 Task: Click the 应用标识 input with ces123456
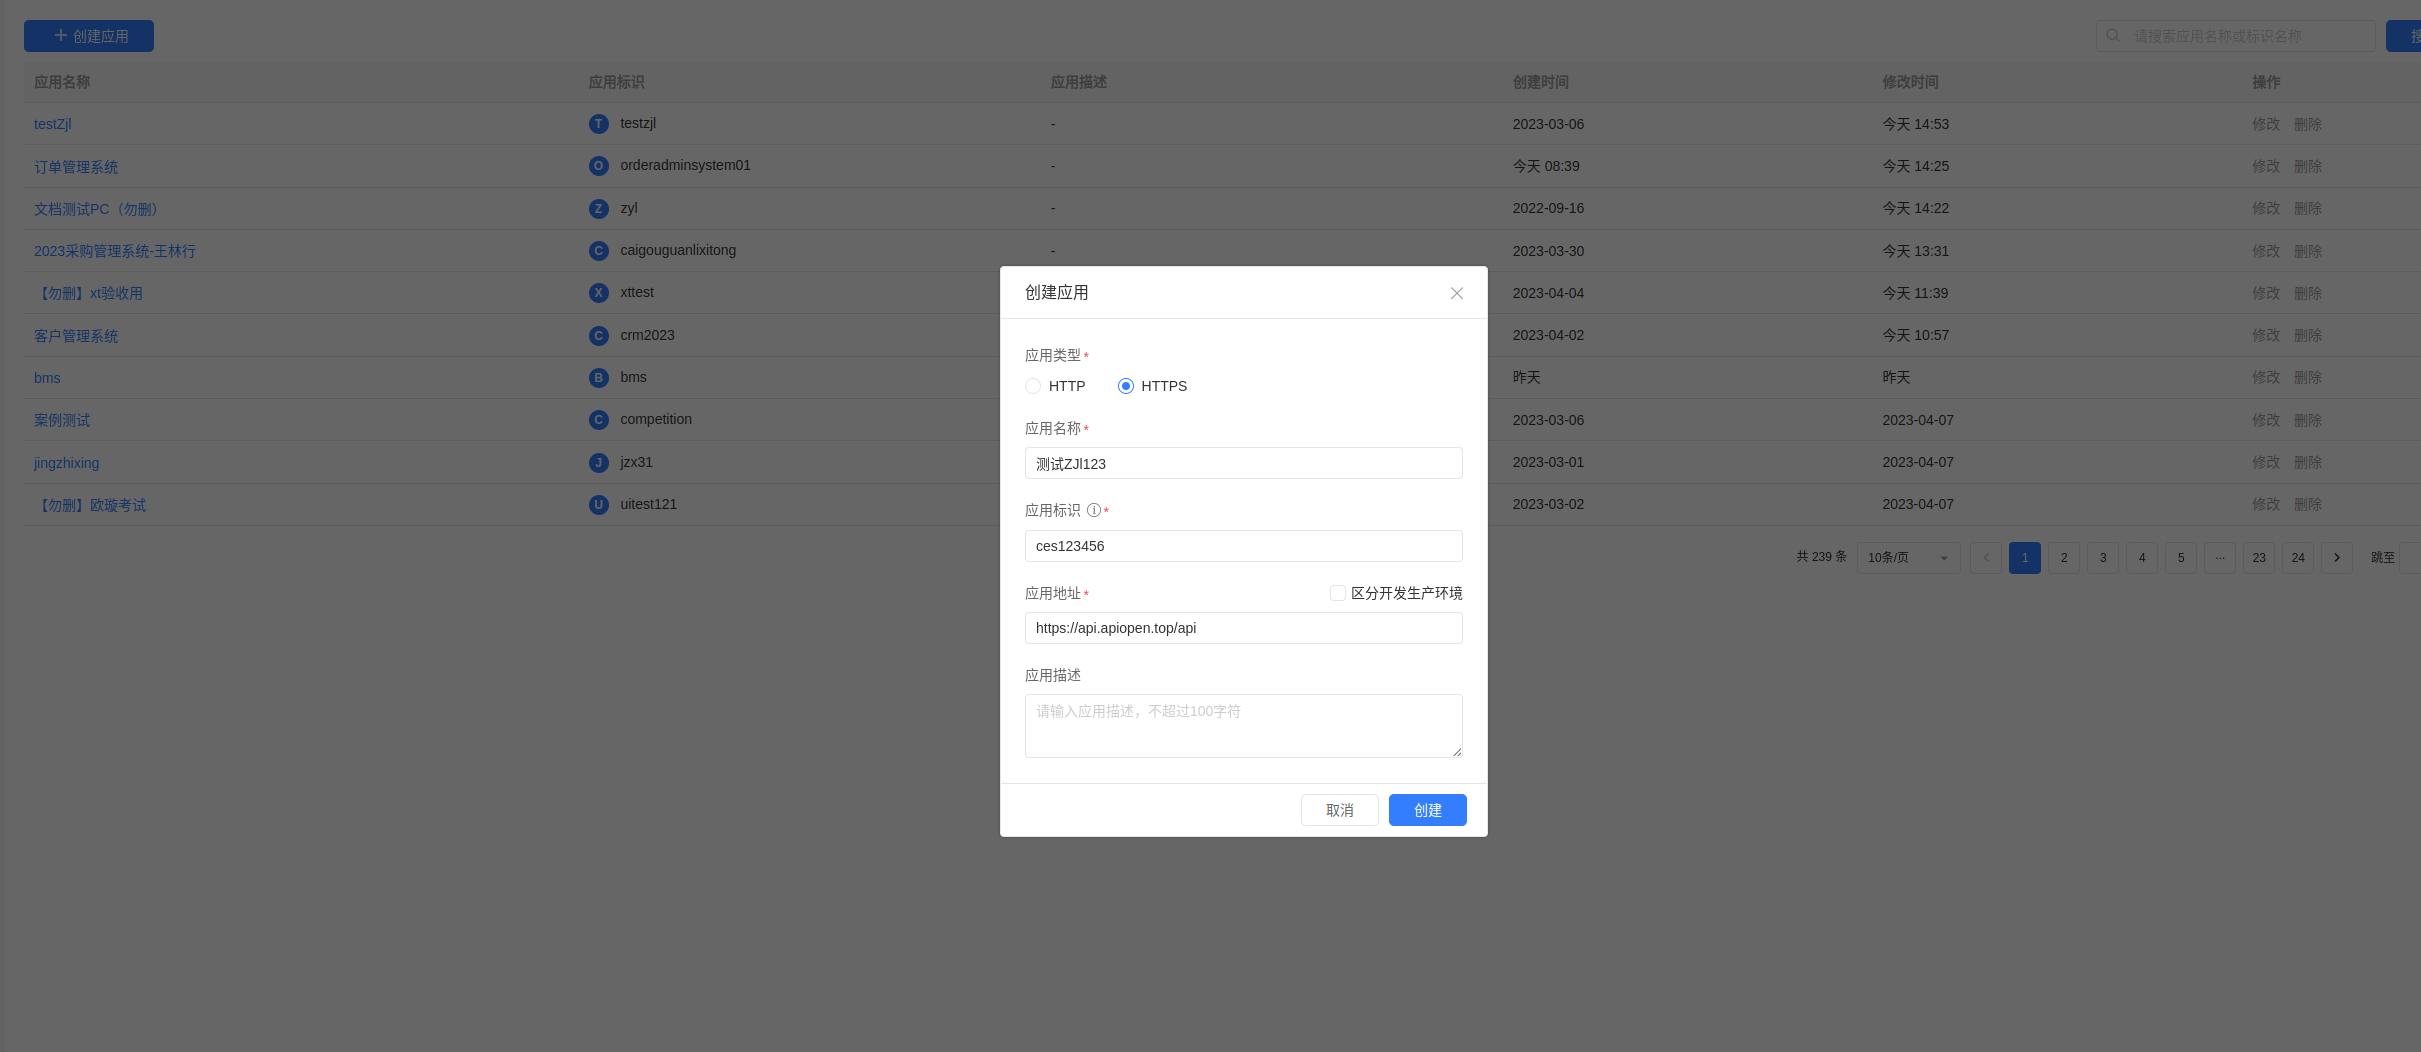(x=1243, y=546)
